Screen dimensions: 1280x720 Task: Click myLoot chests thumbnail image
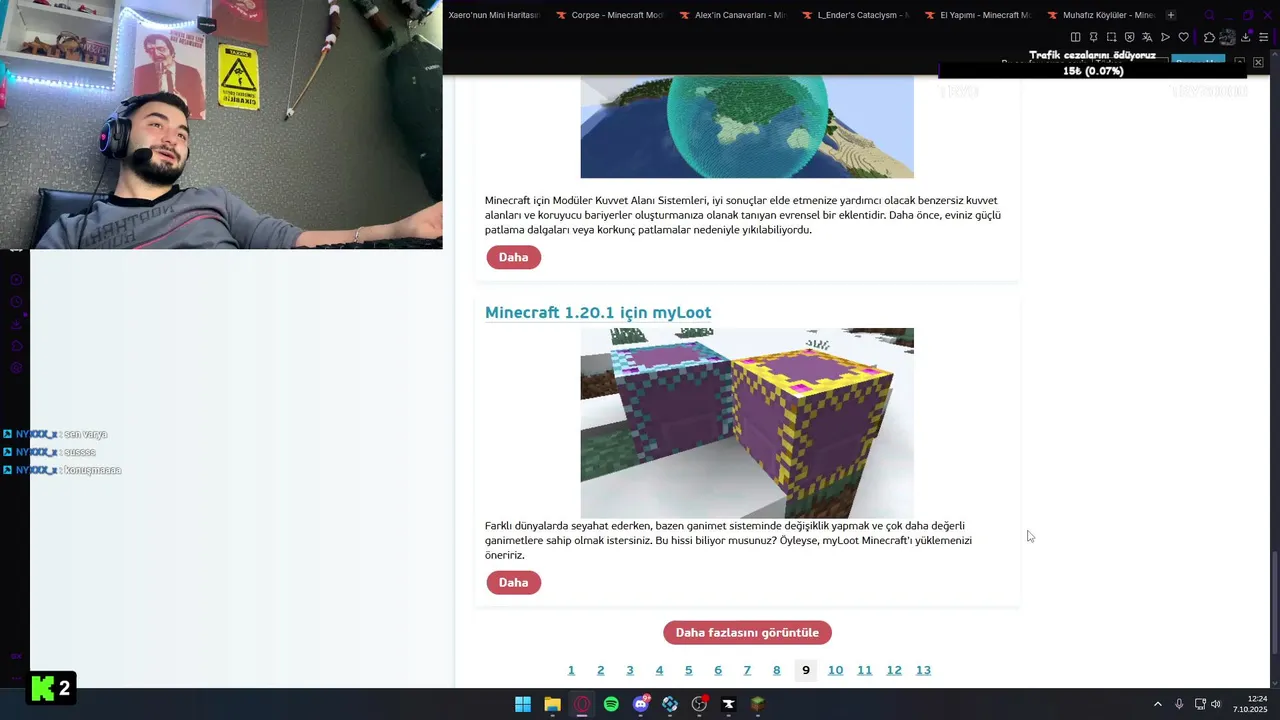click(x=747, y=423)
